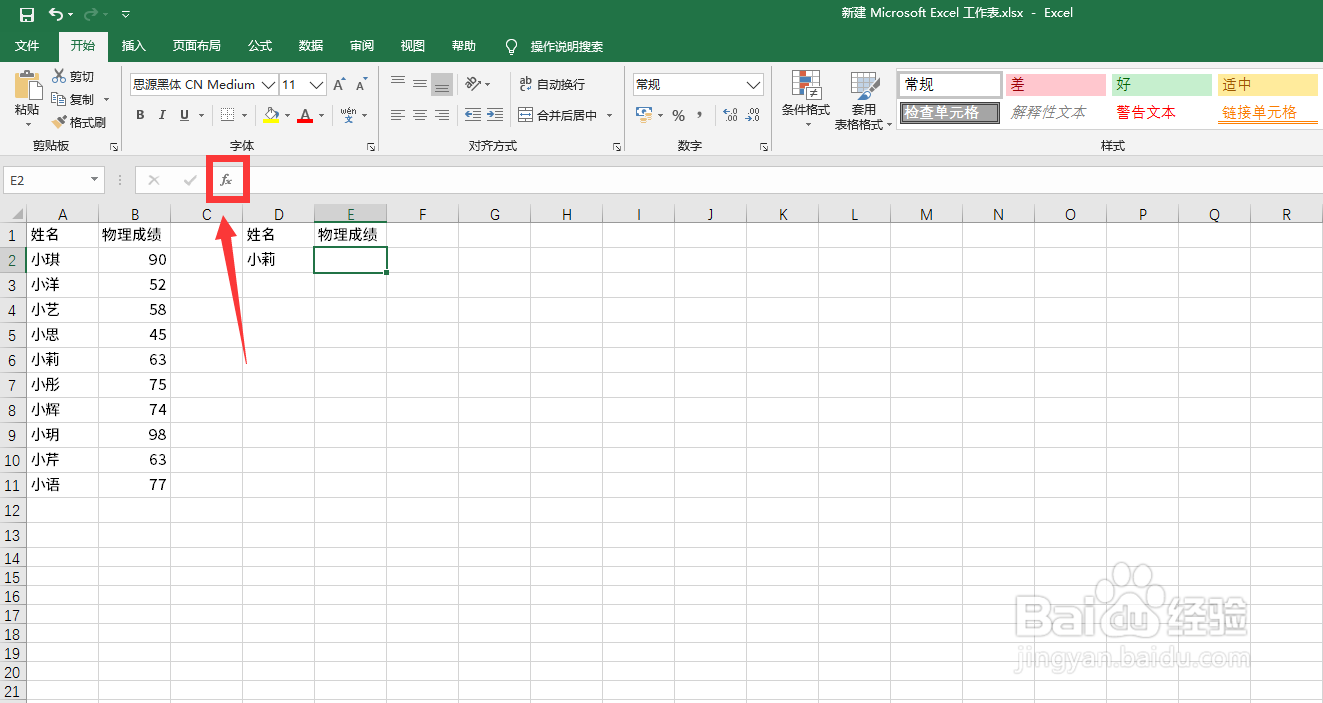
Task: Apply Percent Style in the Number group
Action: coord(678,116)
